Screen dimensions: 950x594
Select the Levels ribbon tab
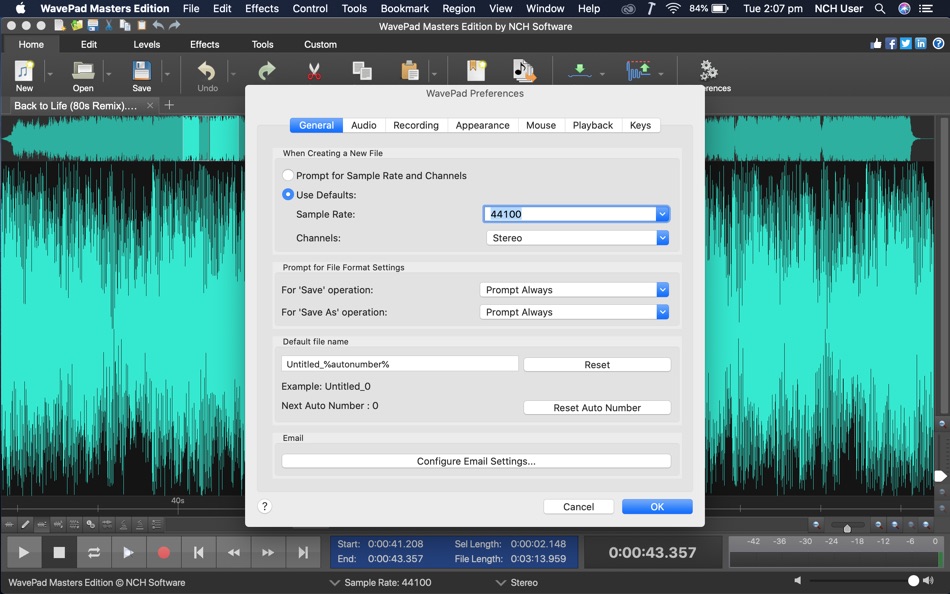(x=147, y=44)
